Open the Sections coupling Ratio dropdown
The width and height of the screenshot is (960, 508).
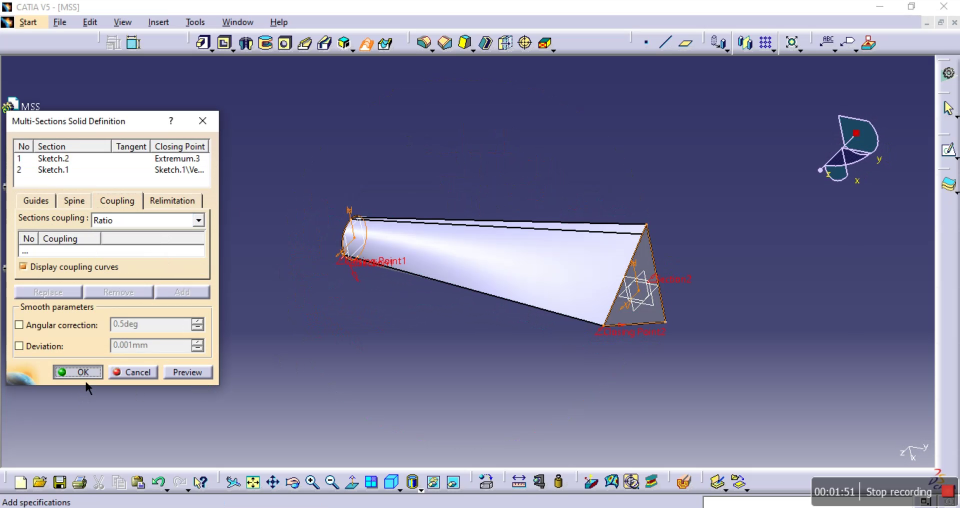(x=198, y=220)
